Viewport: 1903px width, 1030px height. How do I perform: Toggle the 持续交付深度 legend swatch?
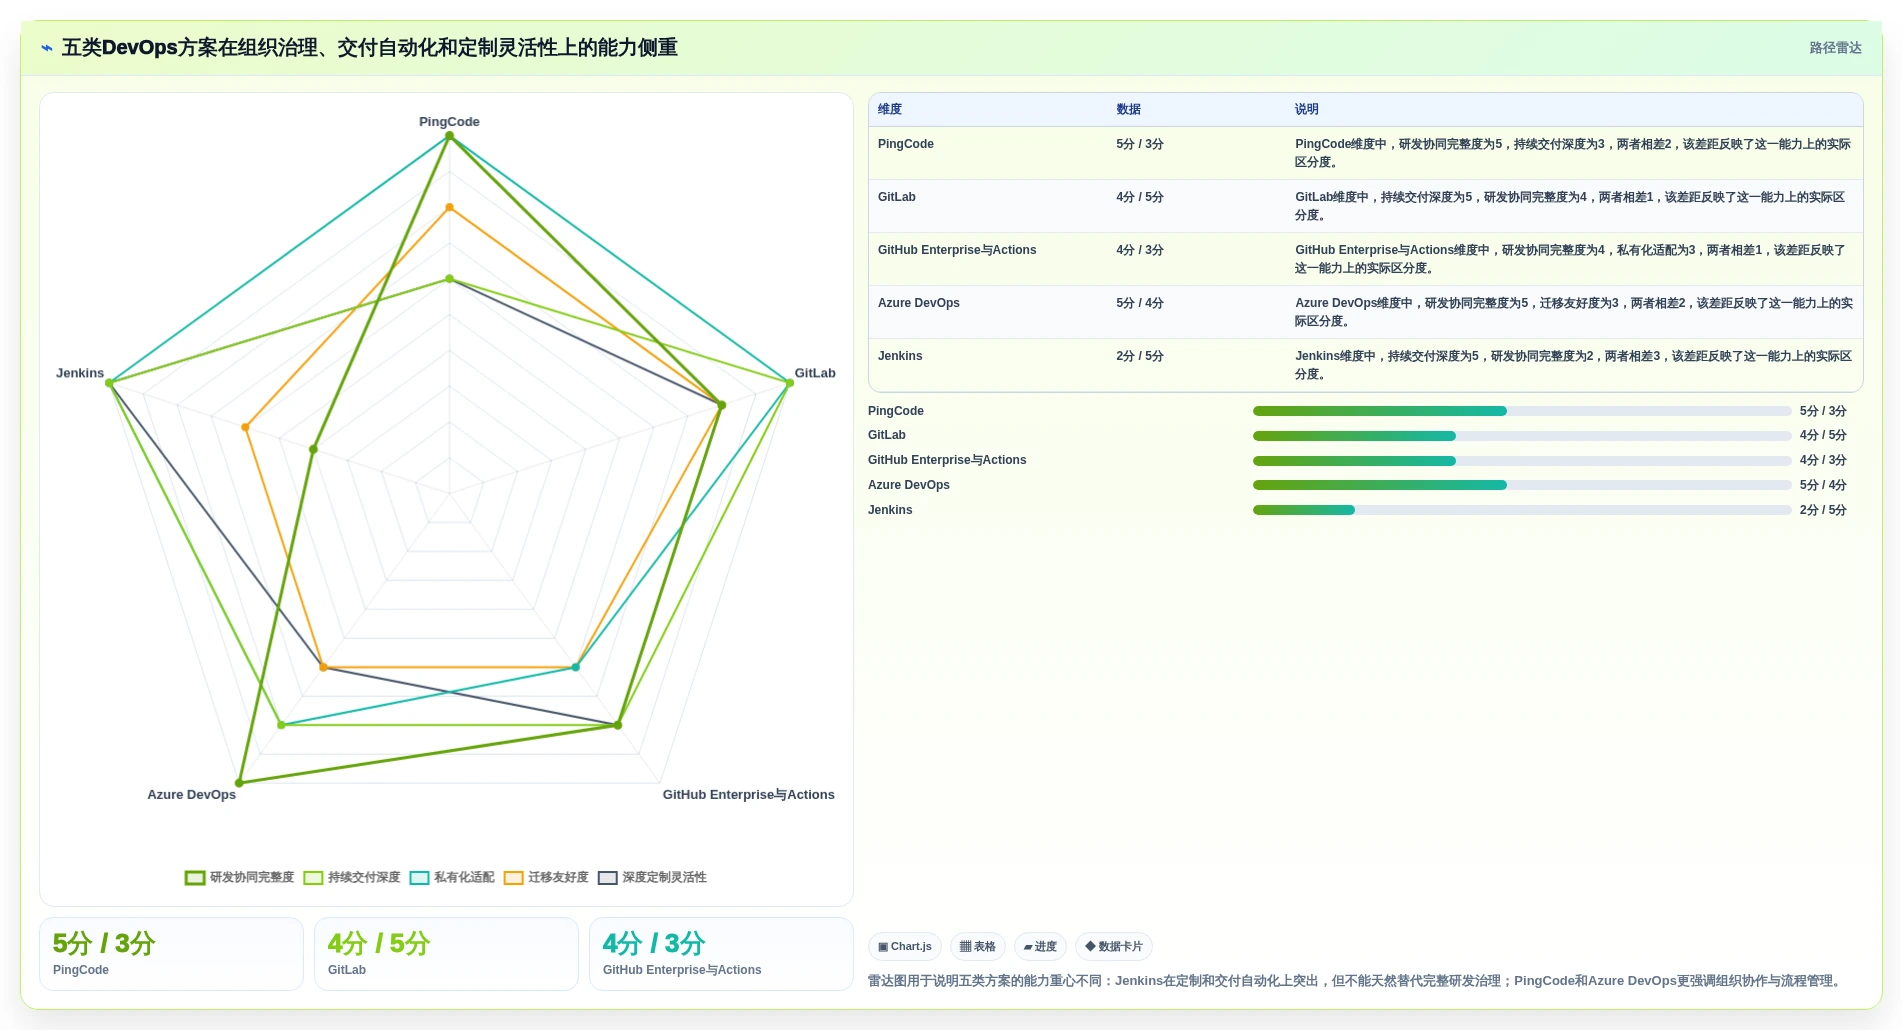click(314, 878)
